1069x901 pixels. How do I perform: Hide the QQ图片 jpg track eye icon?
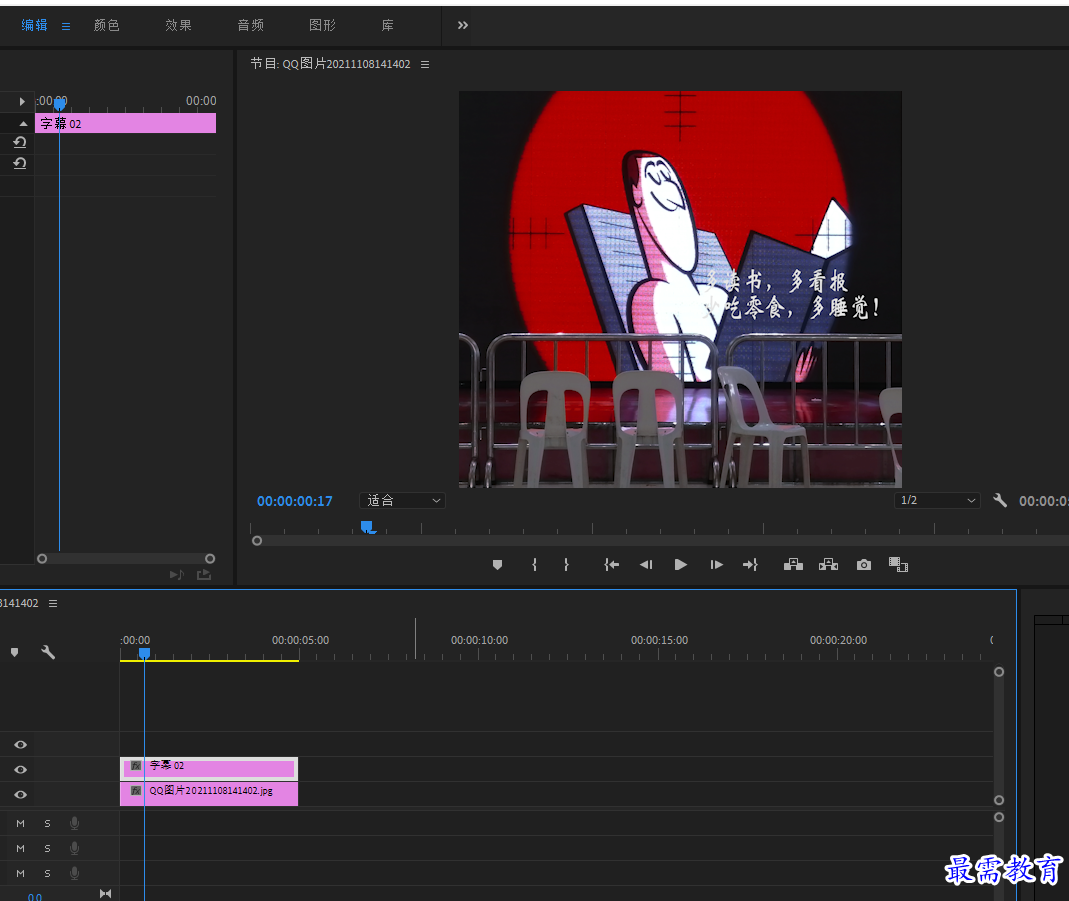point(20,795)
